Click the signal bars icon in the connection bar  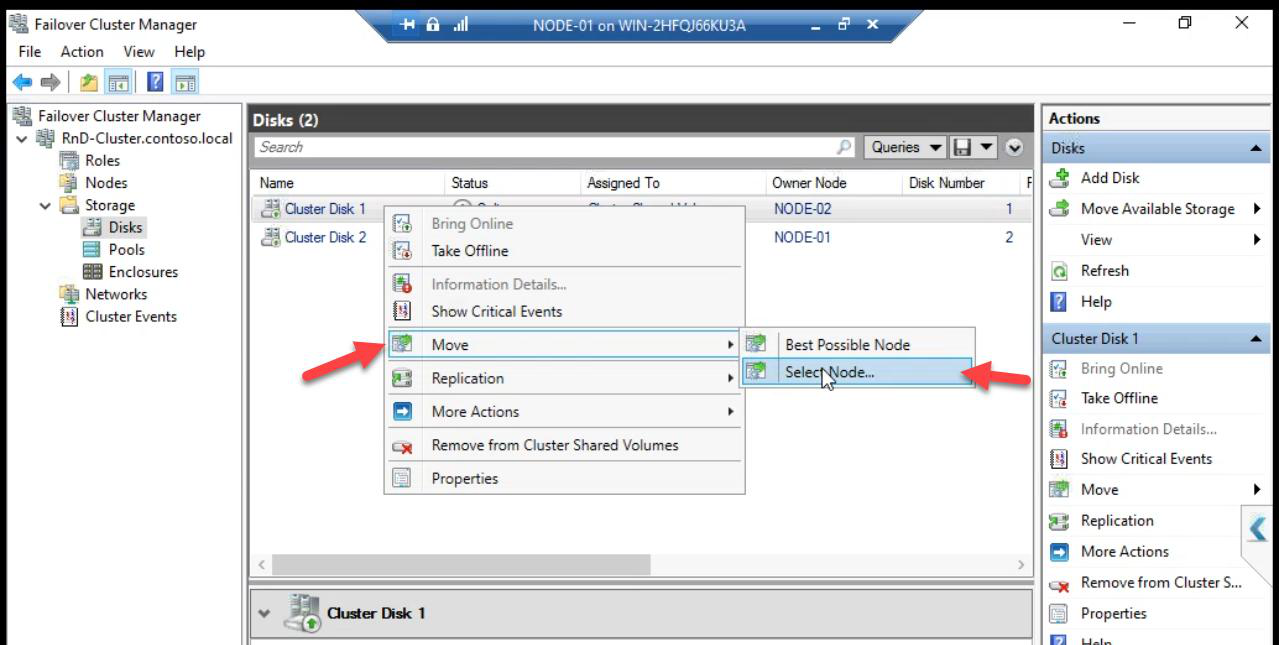coord(461,25)
